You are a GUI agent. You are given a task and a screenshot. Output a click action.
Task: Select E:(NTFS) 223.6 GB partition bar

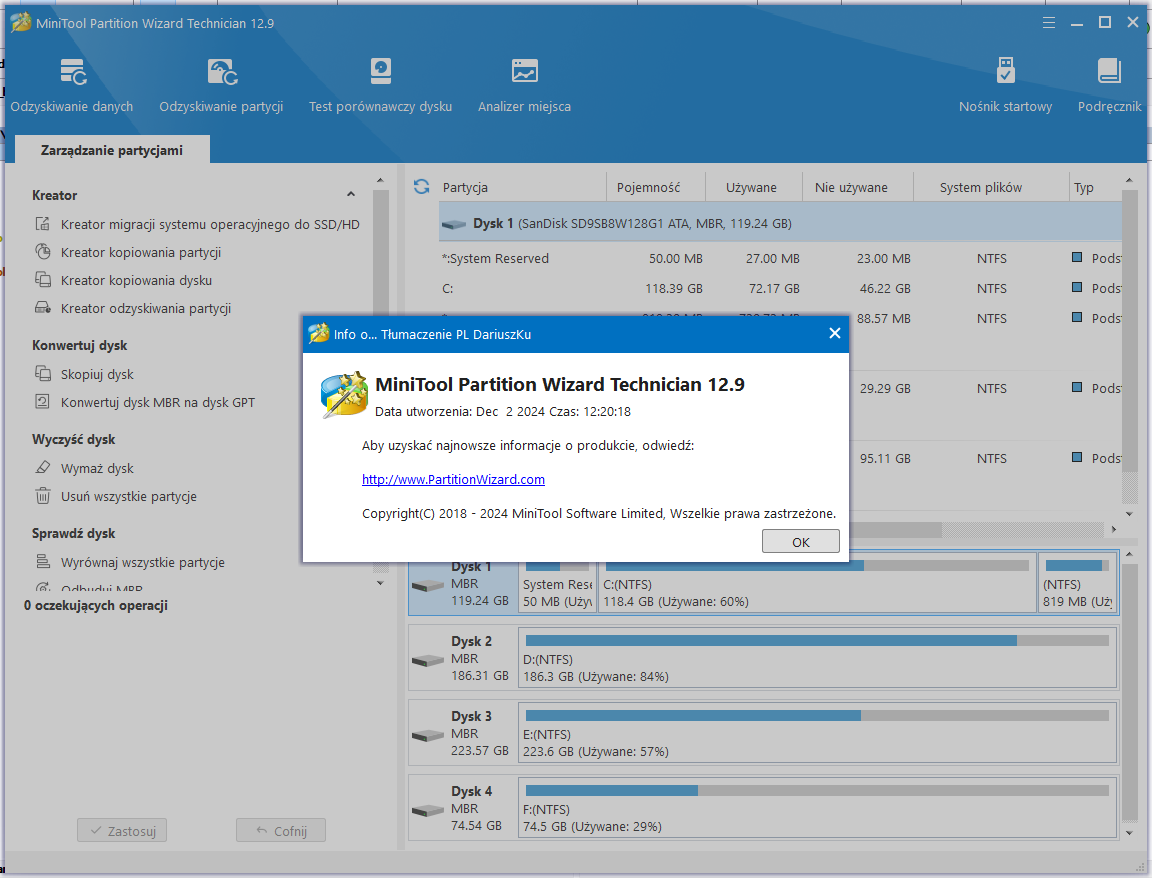coord(817,733)
